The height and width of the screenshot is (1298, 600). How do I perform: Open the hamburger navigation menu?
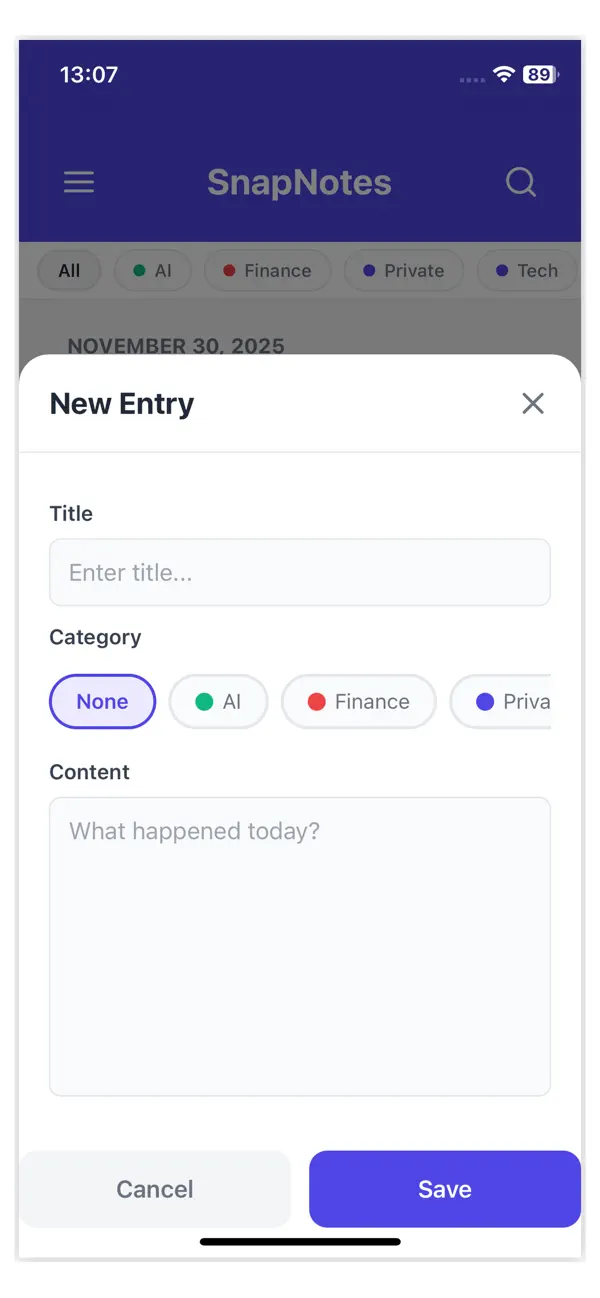click(78, 182)
